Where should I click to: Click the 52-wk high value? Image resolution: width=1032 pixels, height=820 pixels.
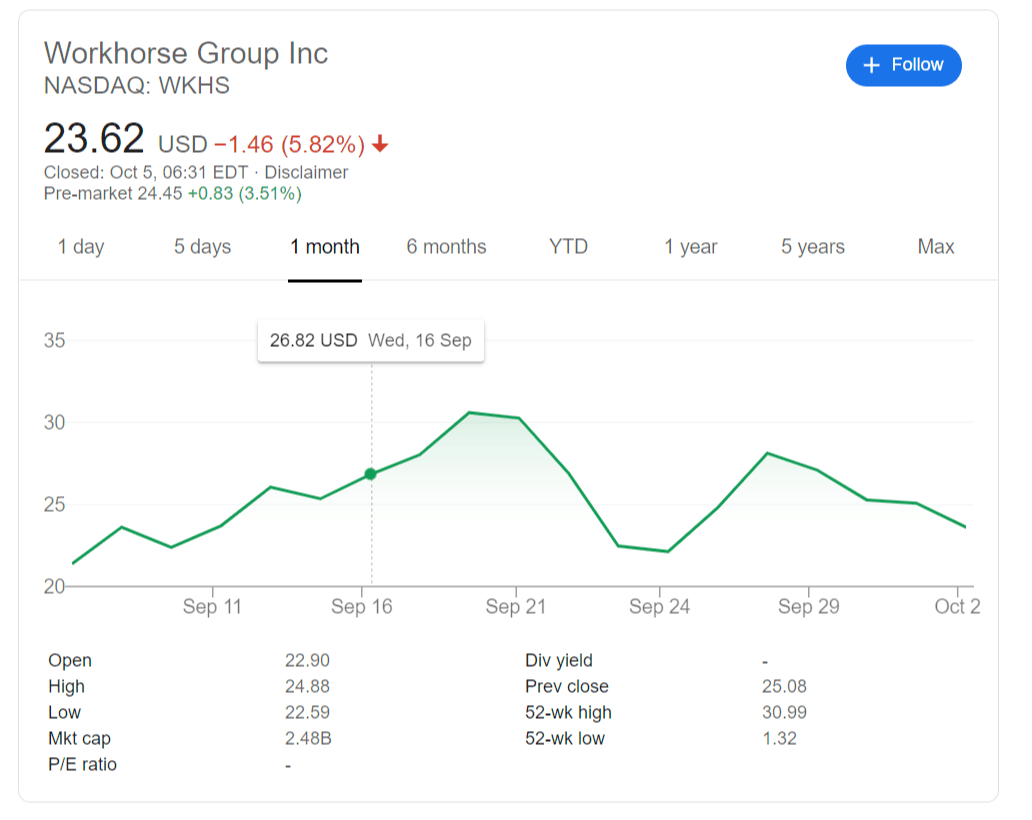(784, 713)
